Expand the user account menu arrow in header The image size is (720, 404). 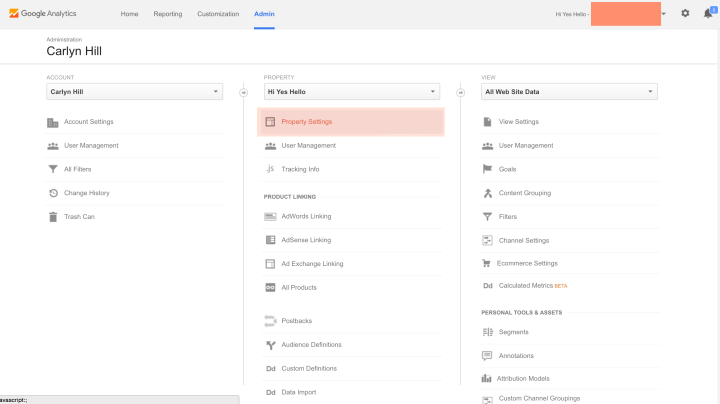664,14
